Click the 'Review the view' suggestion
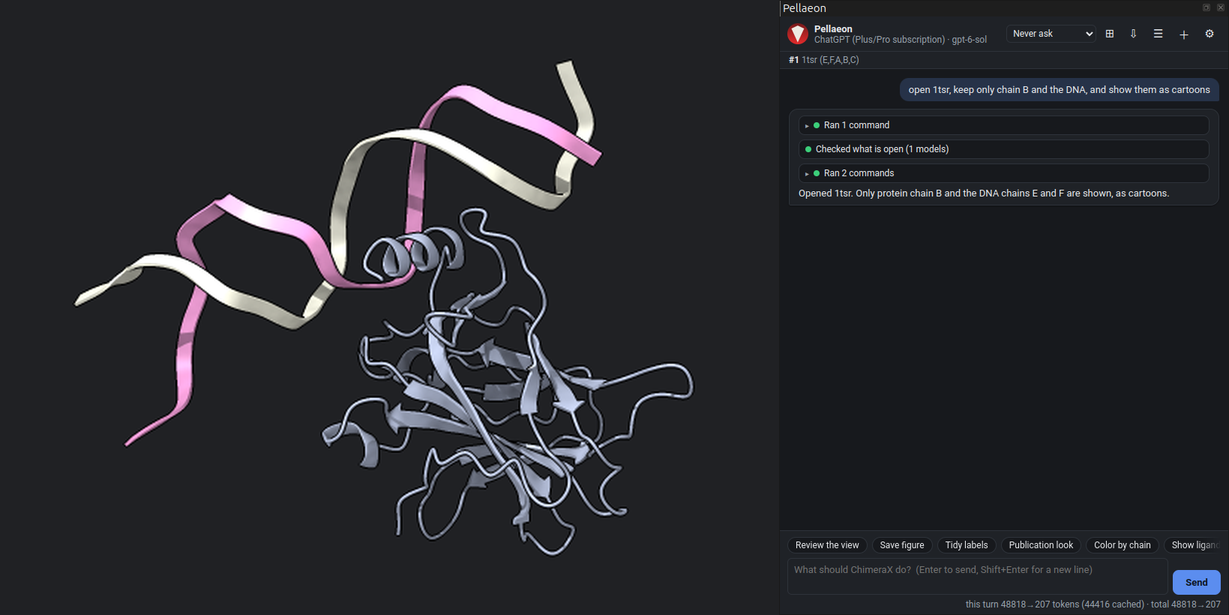Image resolution: width=1229 pixels, height=615 pixels. [827, 545]
